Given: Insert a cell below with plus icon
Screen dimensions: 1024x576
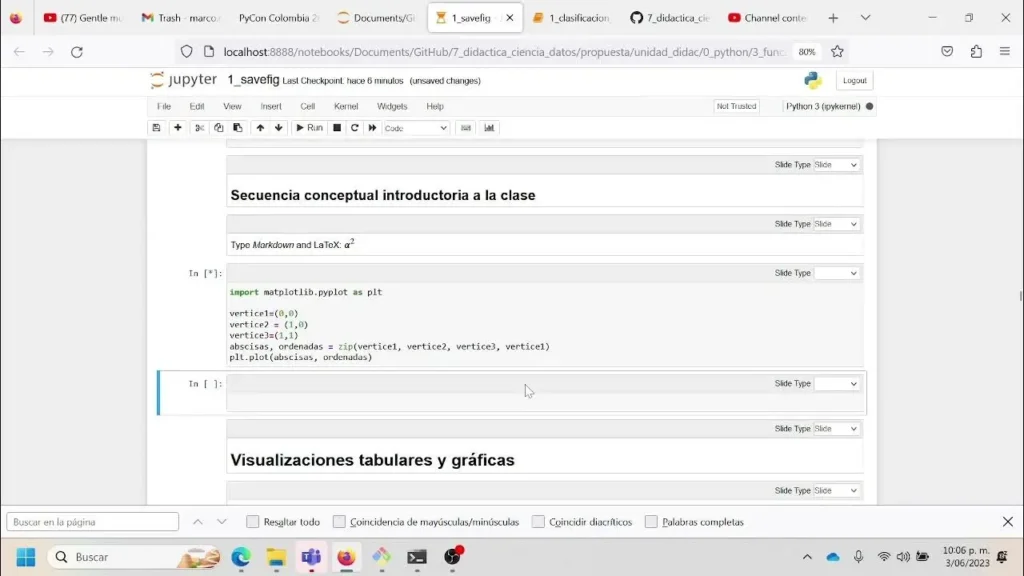Looking at the screenshot, I should point(178,128).
